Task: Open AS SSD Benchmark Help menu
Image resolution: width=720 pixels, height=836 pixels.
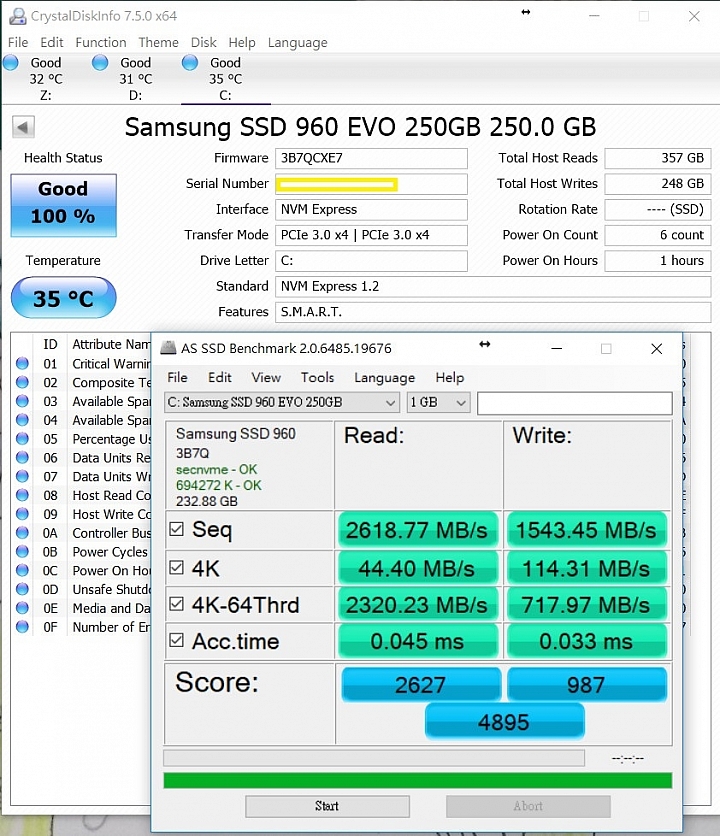Action: (x=450, y=378)
